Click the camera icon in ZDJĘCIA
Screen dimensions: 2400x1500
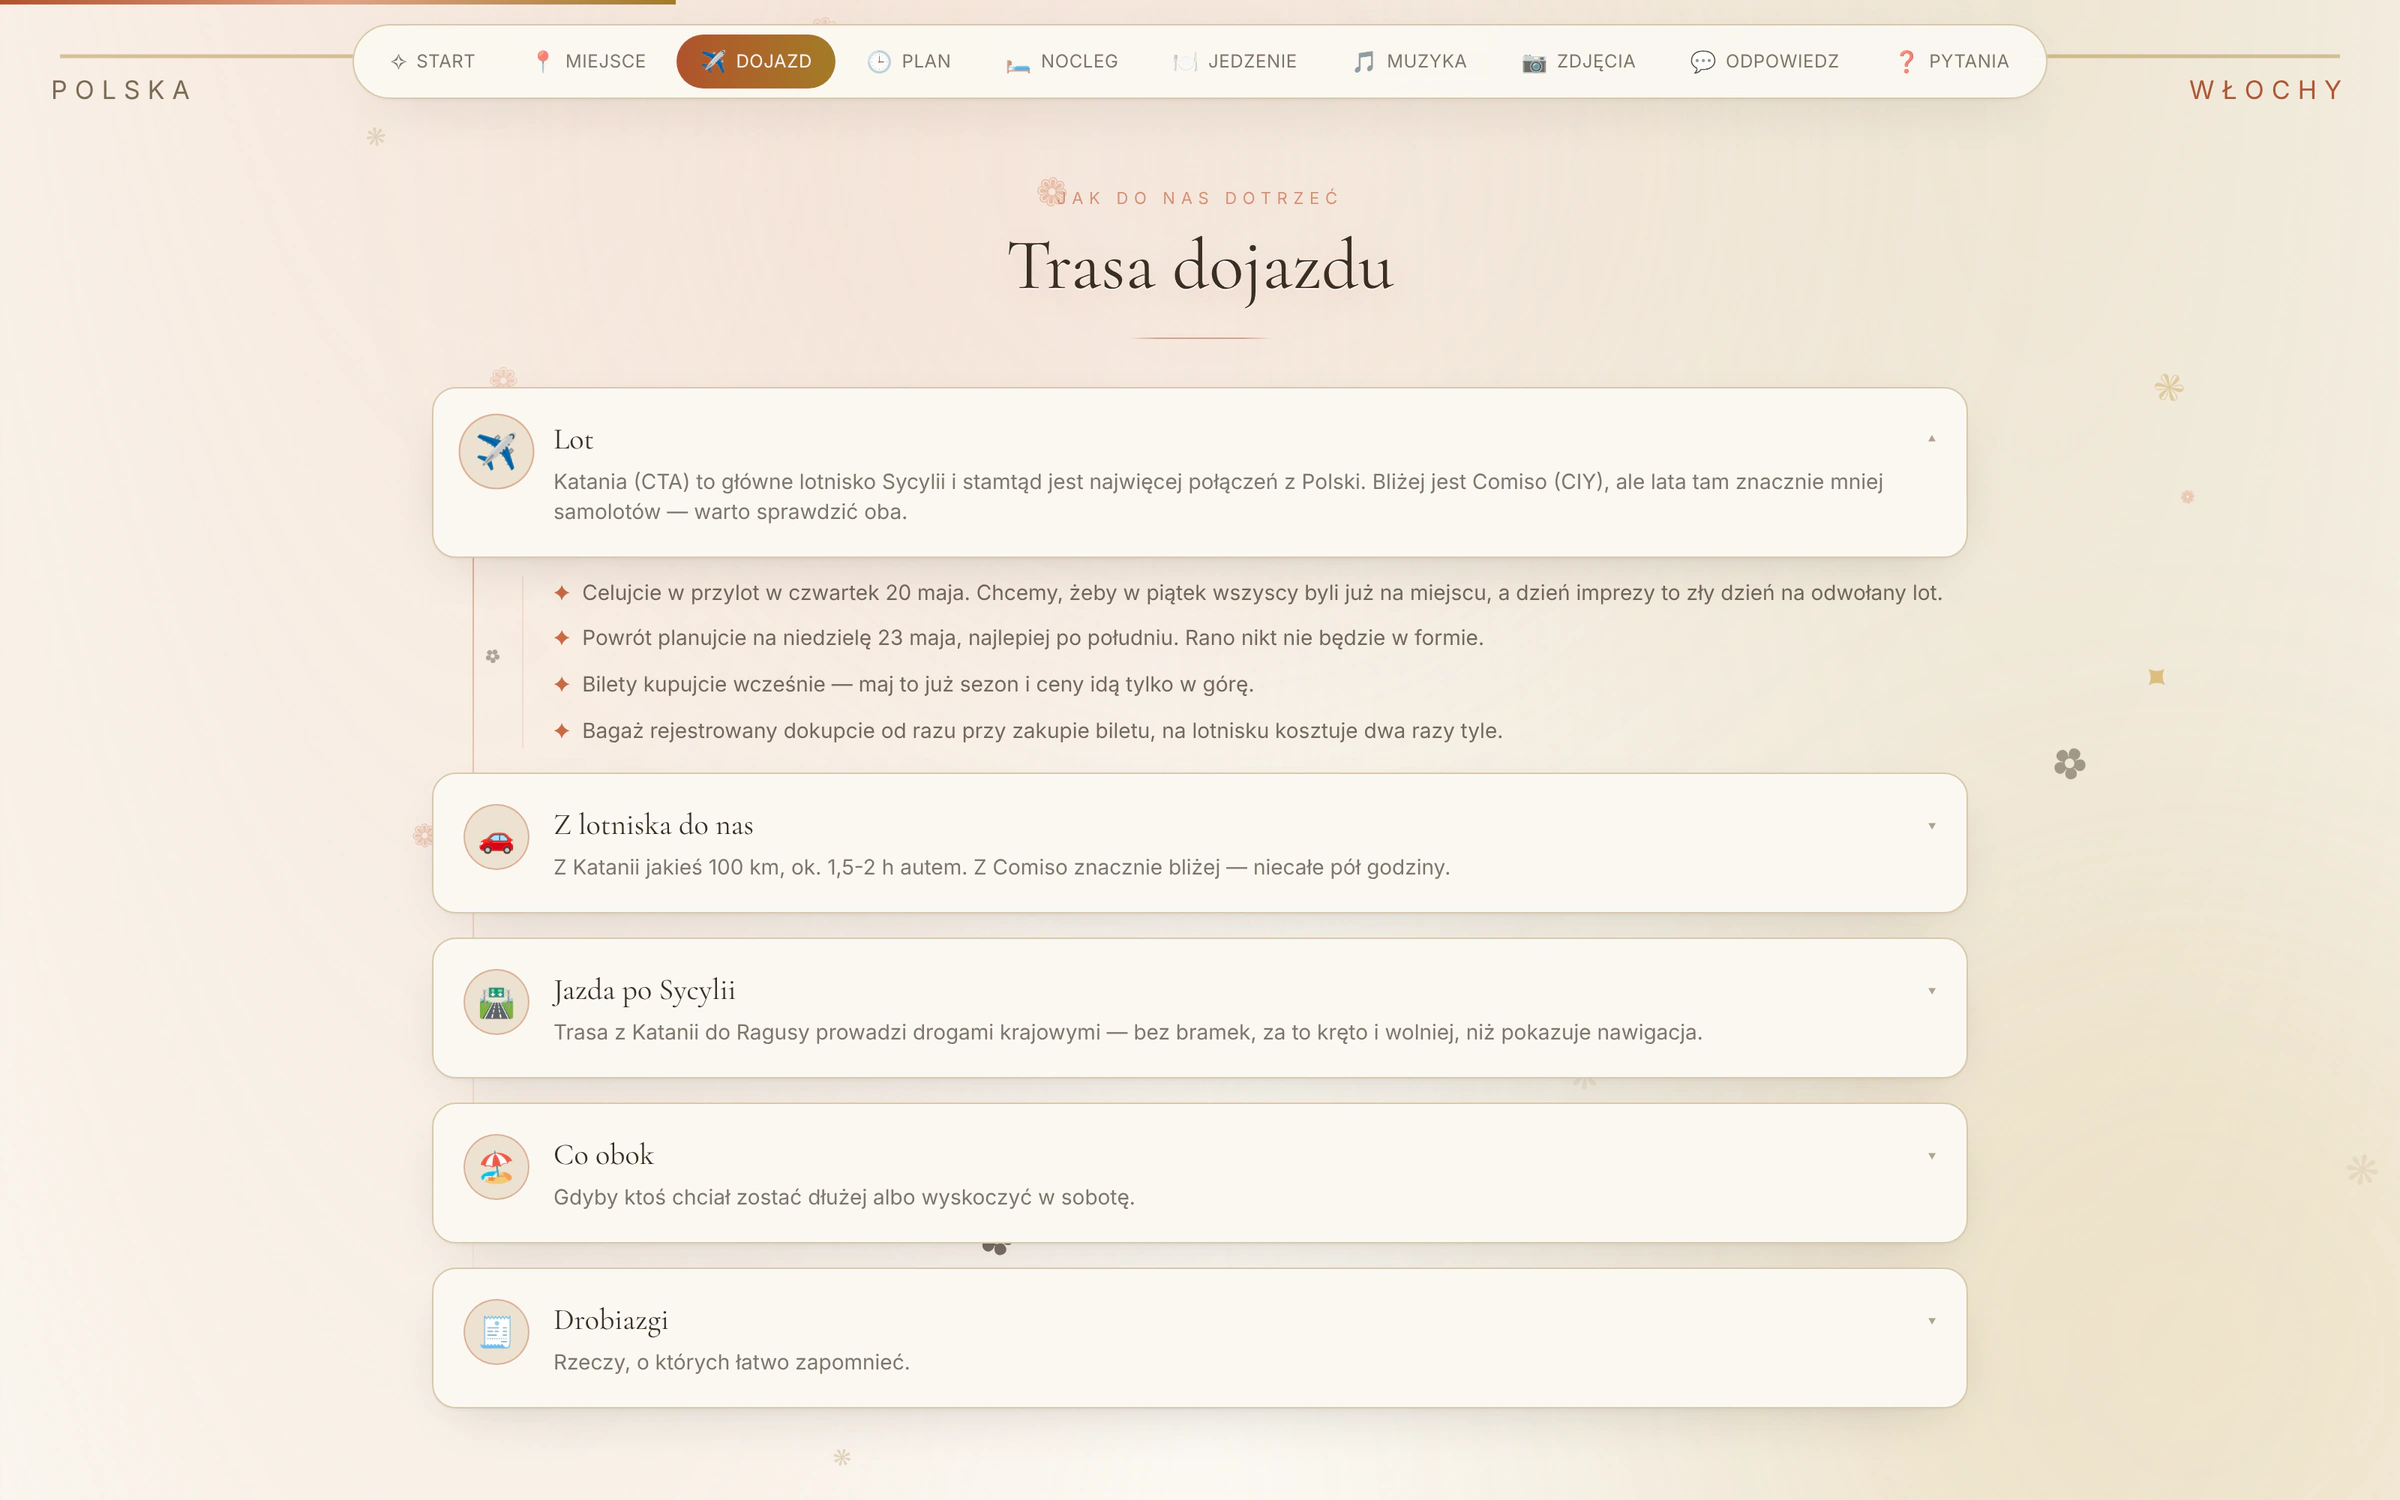pyautogui.click(x=1534, y=63)
